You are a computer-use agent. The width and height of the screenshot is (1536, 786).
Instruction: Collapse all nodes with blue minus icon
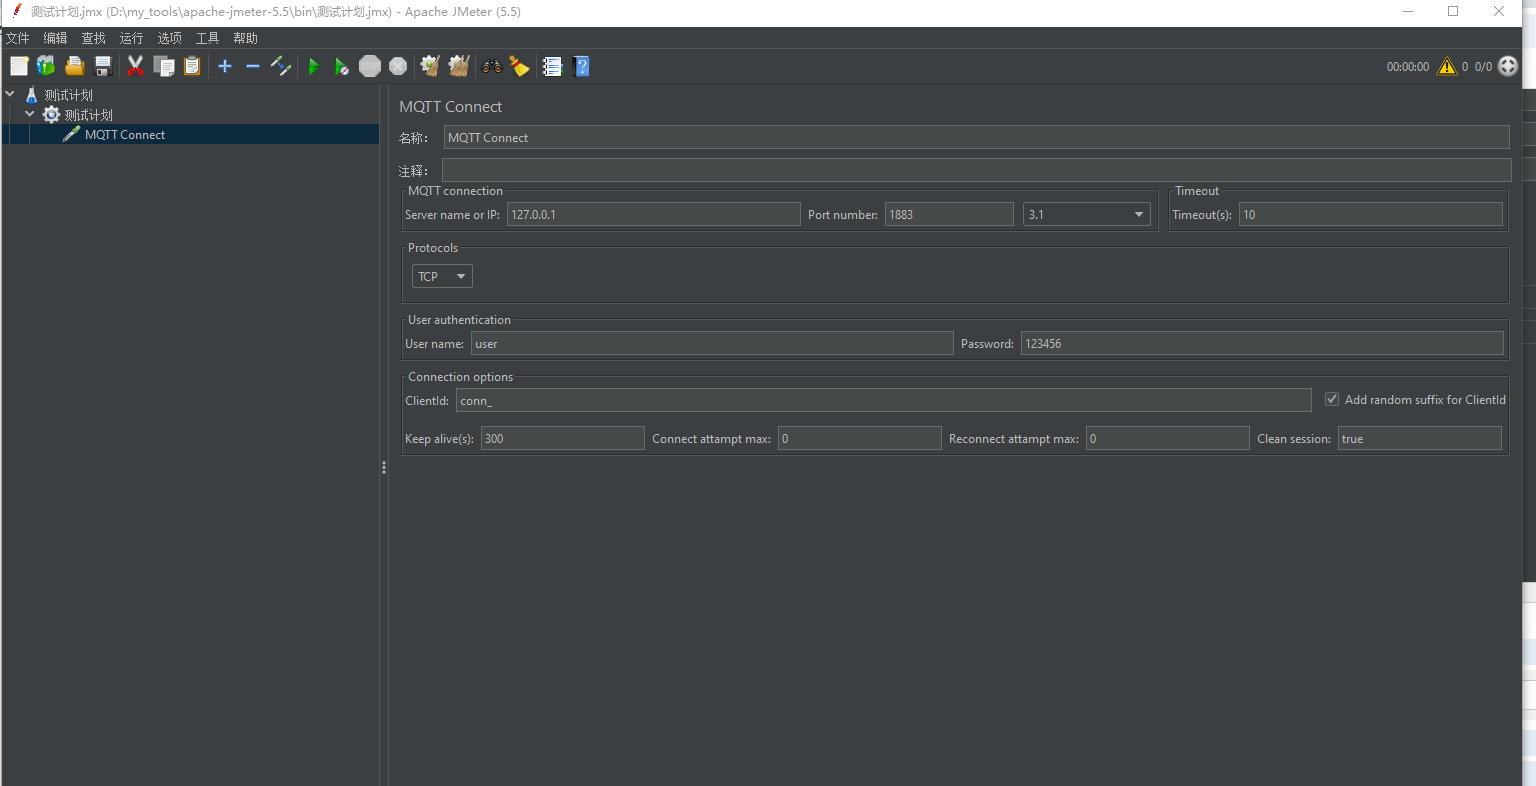[253, 66]
